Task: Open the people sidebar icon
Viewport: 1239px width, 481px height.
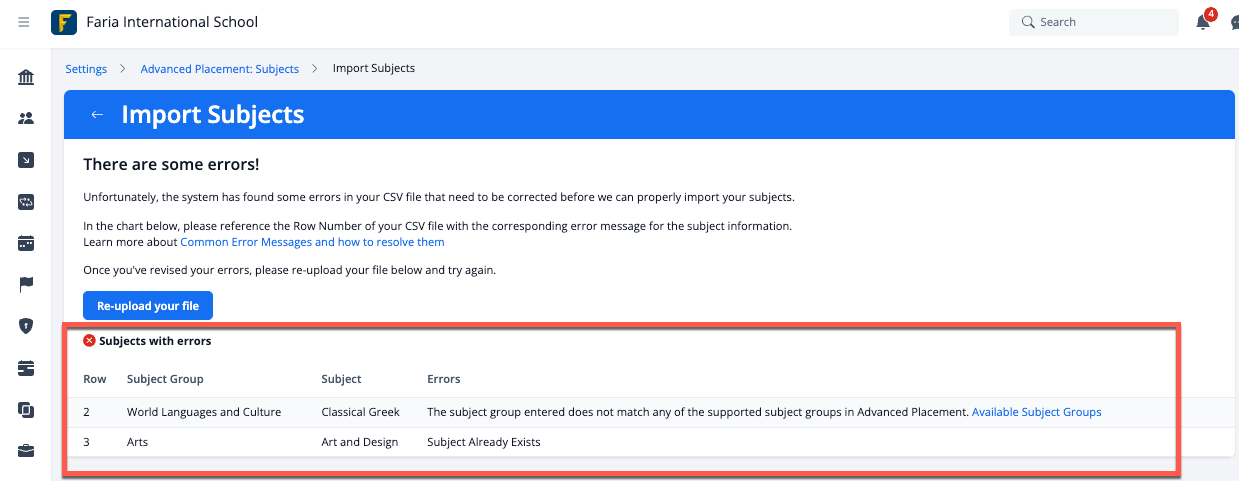Action: coord(26,118)
